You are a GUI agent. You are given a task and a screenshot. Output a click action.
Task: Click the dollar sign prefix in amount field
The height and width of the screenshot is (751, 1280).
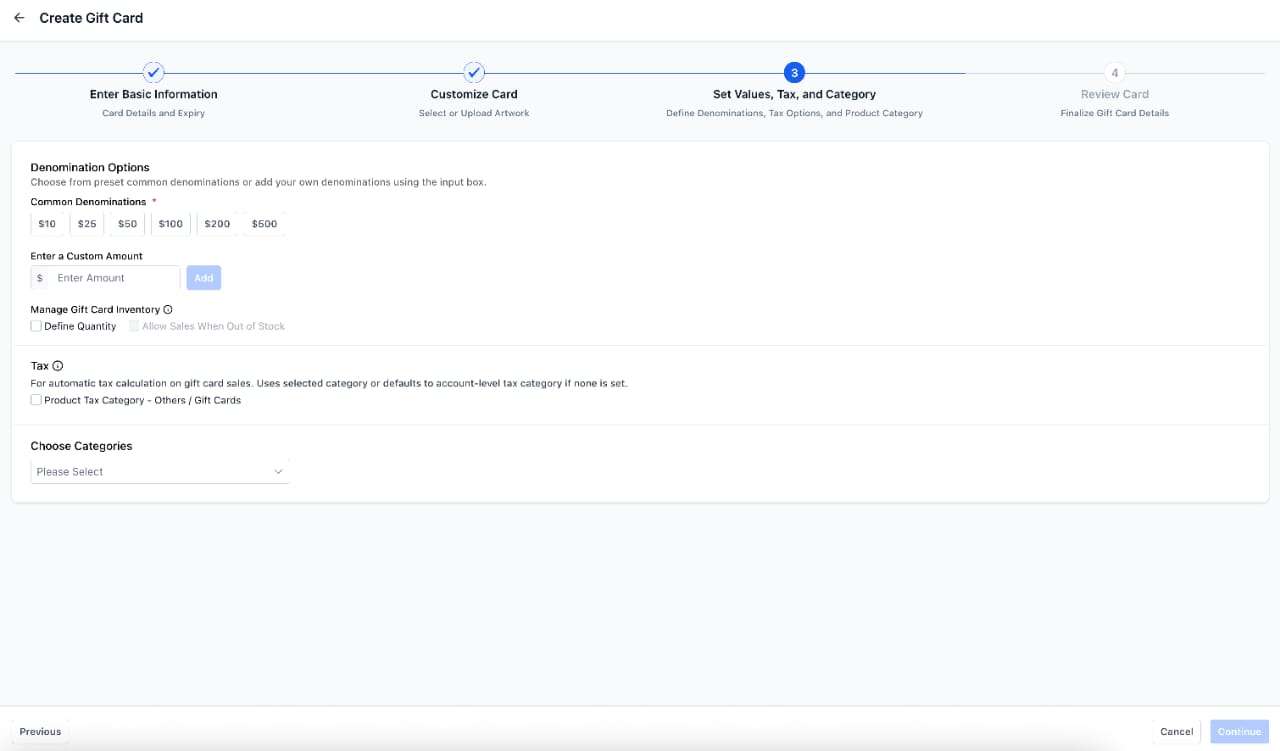(40, 278)
